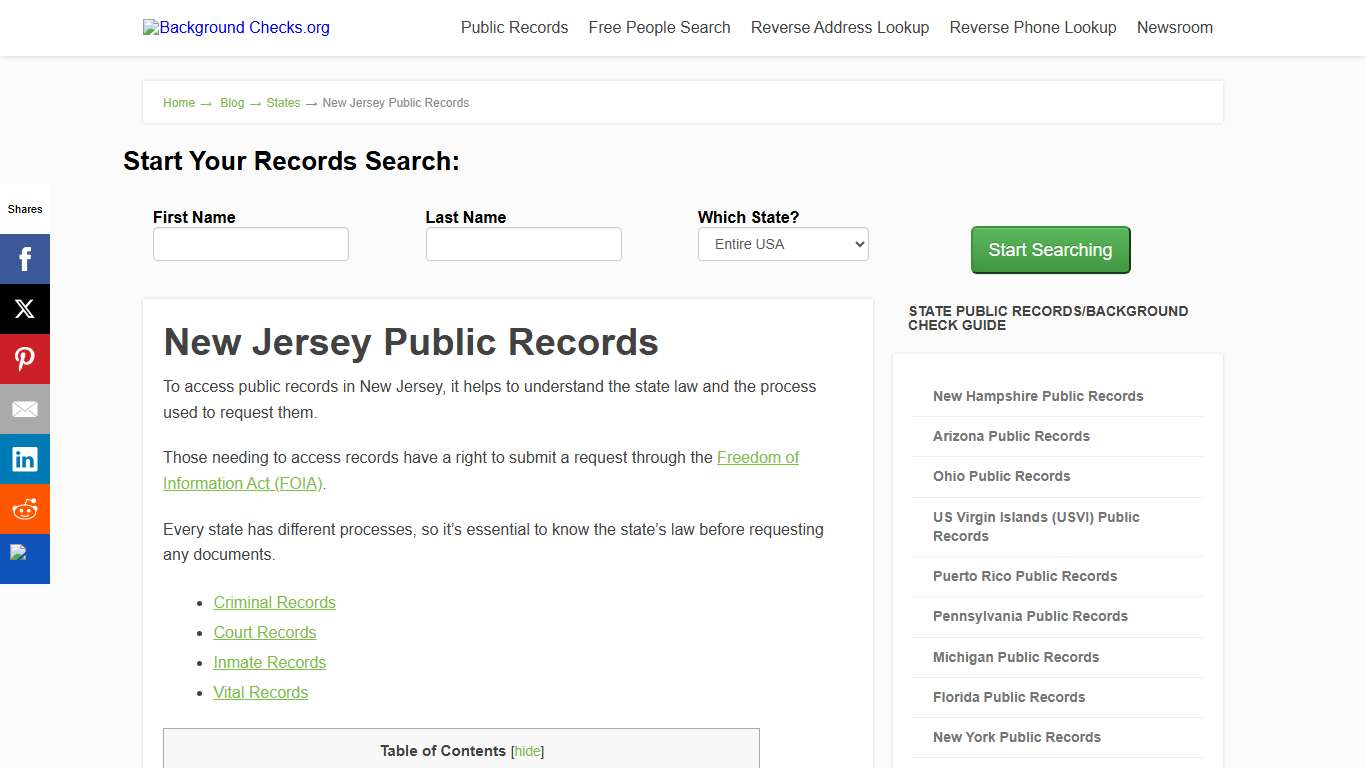
Task: Share the article on X (Twitter)
Action: pos(25,308)
